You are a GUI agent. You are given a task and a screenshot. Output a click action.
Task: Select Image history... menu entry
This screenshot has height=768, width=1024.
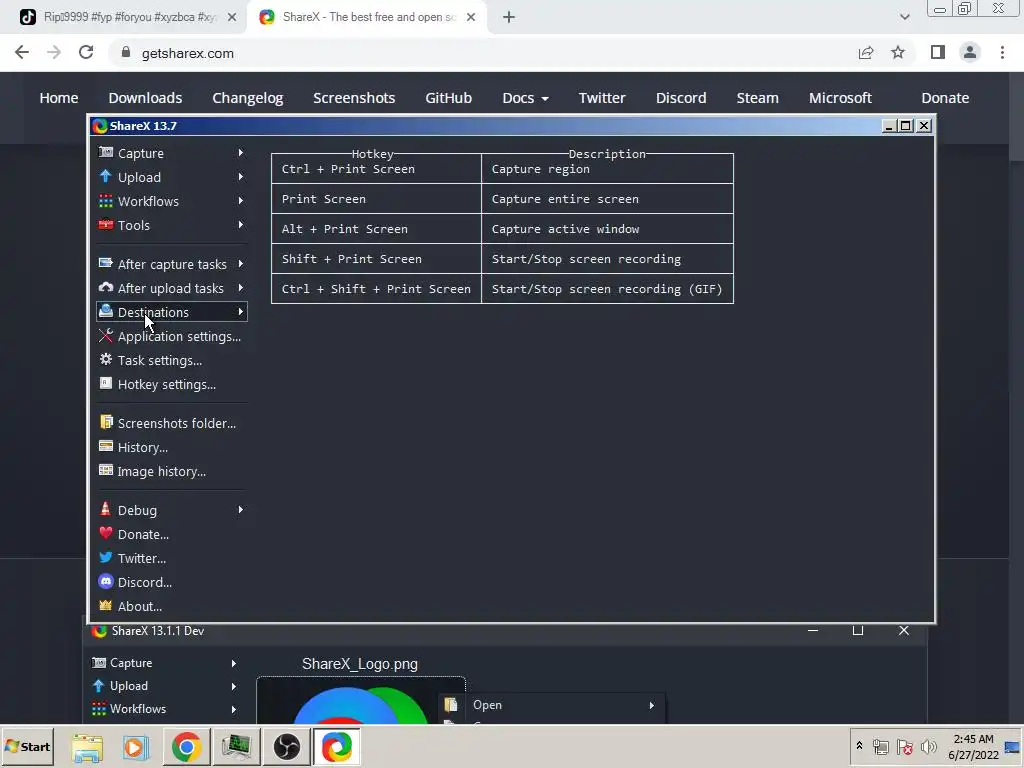click(172, 471)
